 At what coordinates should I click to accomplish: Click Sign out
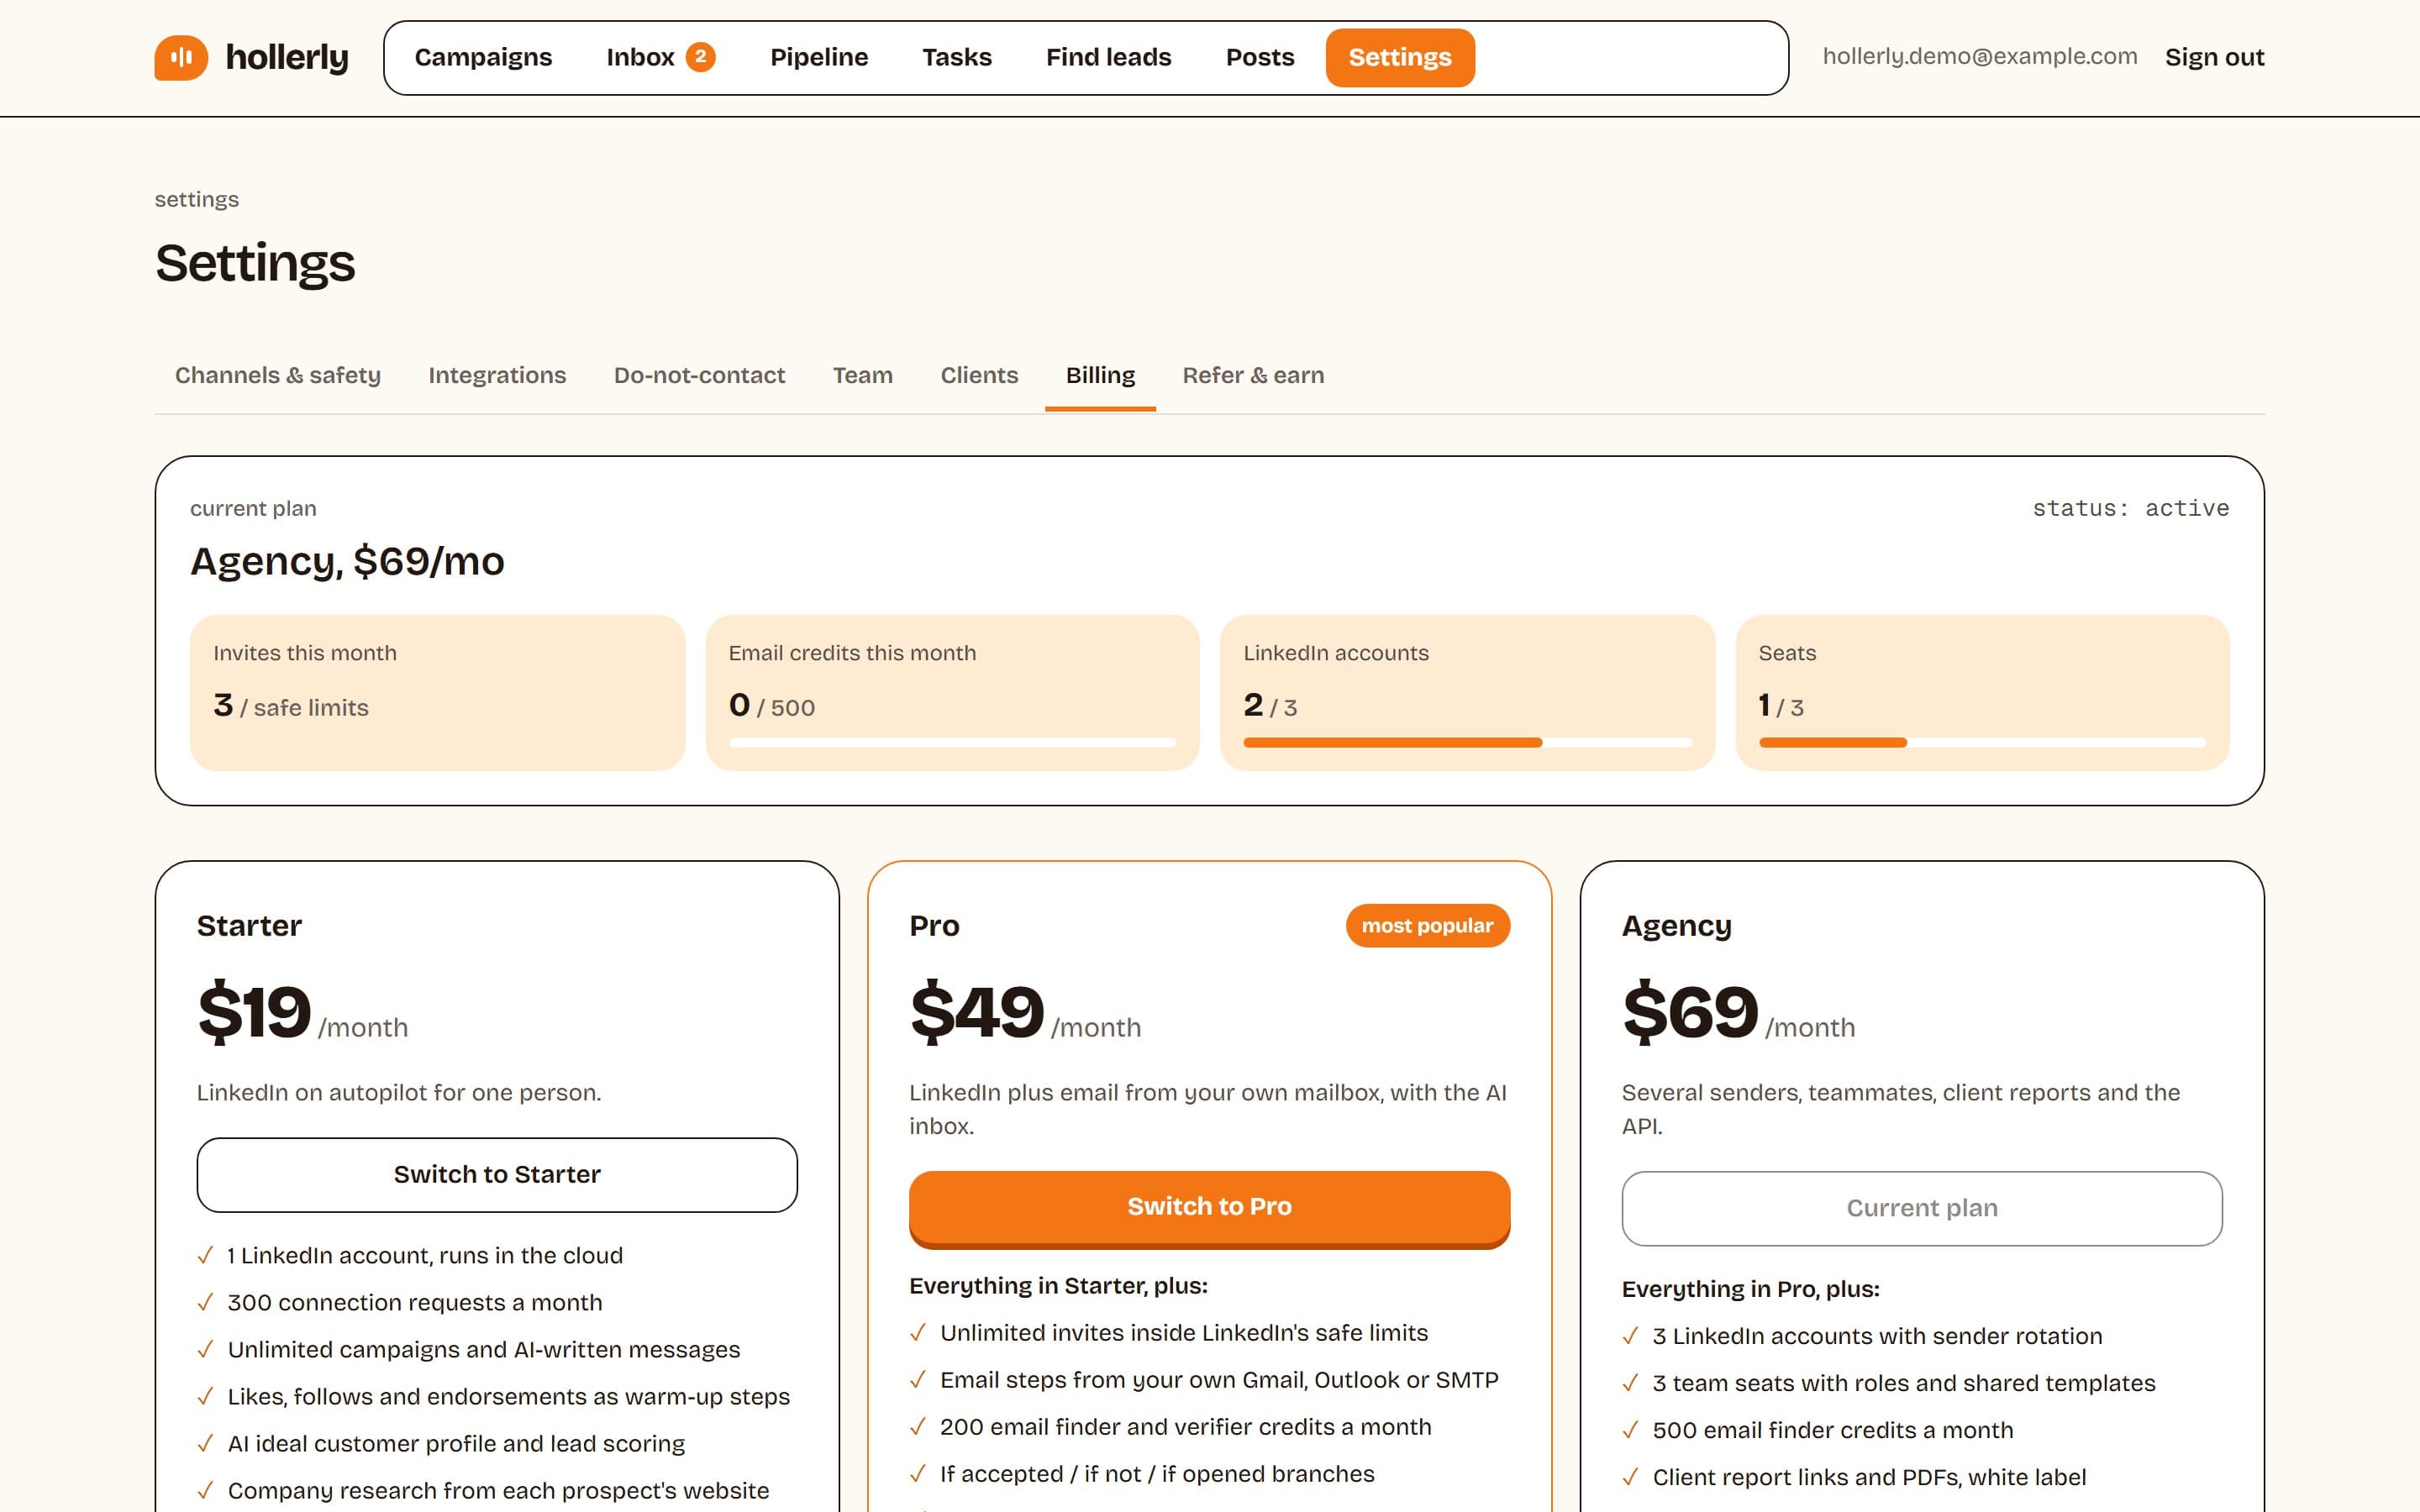(x=2214, y=57)
